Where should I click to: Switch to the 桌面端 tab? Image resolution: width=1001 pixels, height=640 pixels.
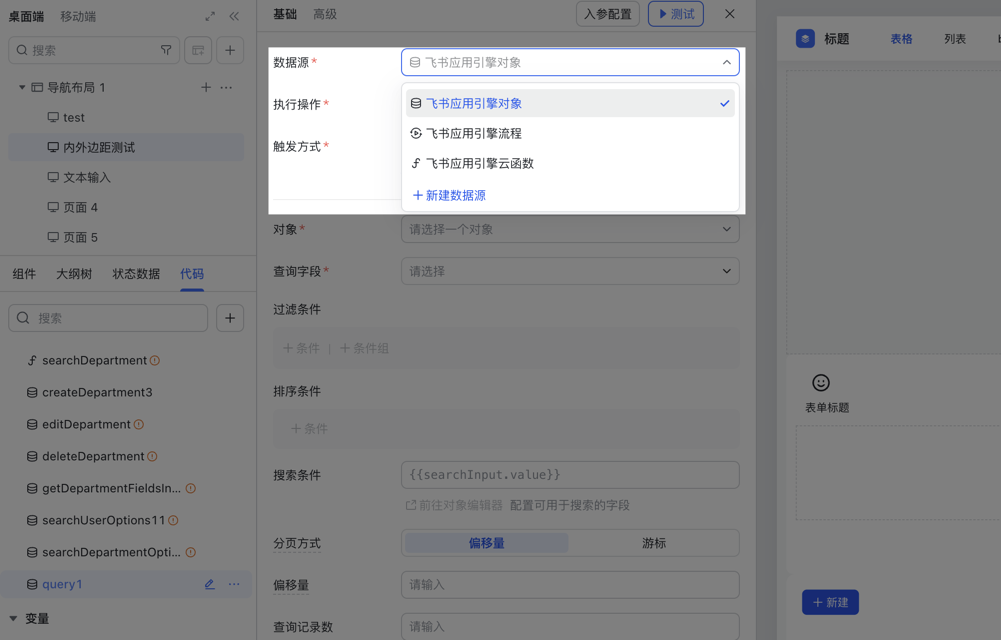[x=26, y=17]
